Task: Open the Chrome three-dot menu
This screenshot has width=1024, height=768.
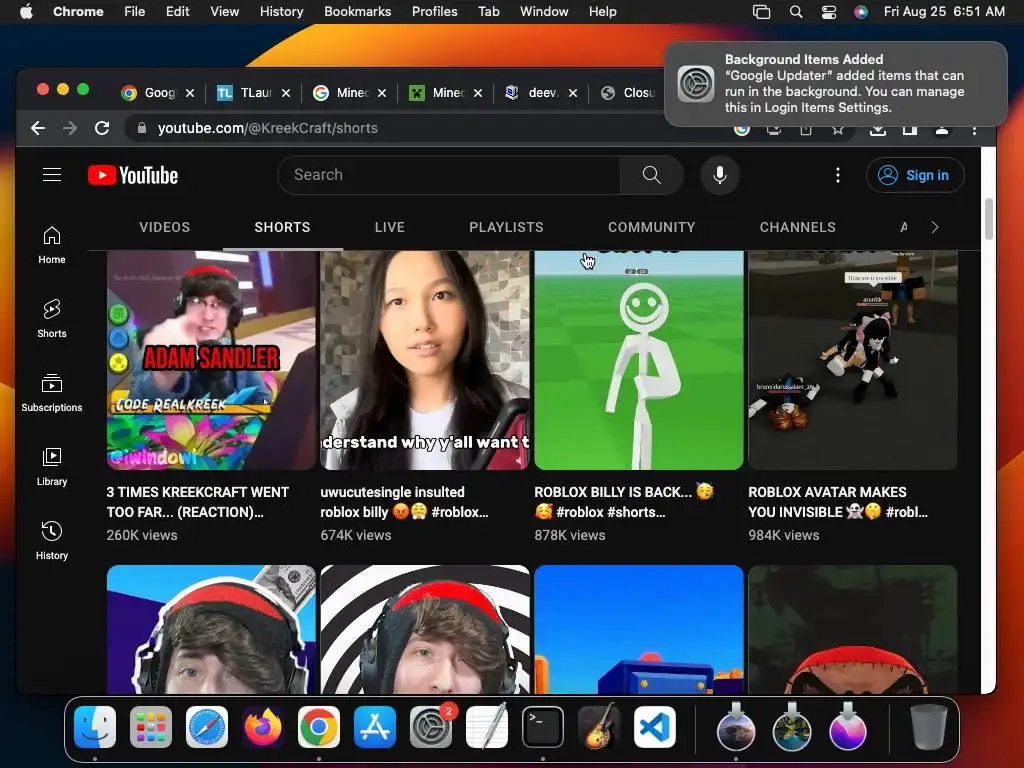Action: (x=974, y=129)
